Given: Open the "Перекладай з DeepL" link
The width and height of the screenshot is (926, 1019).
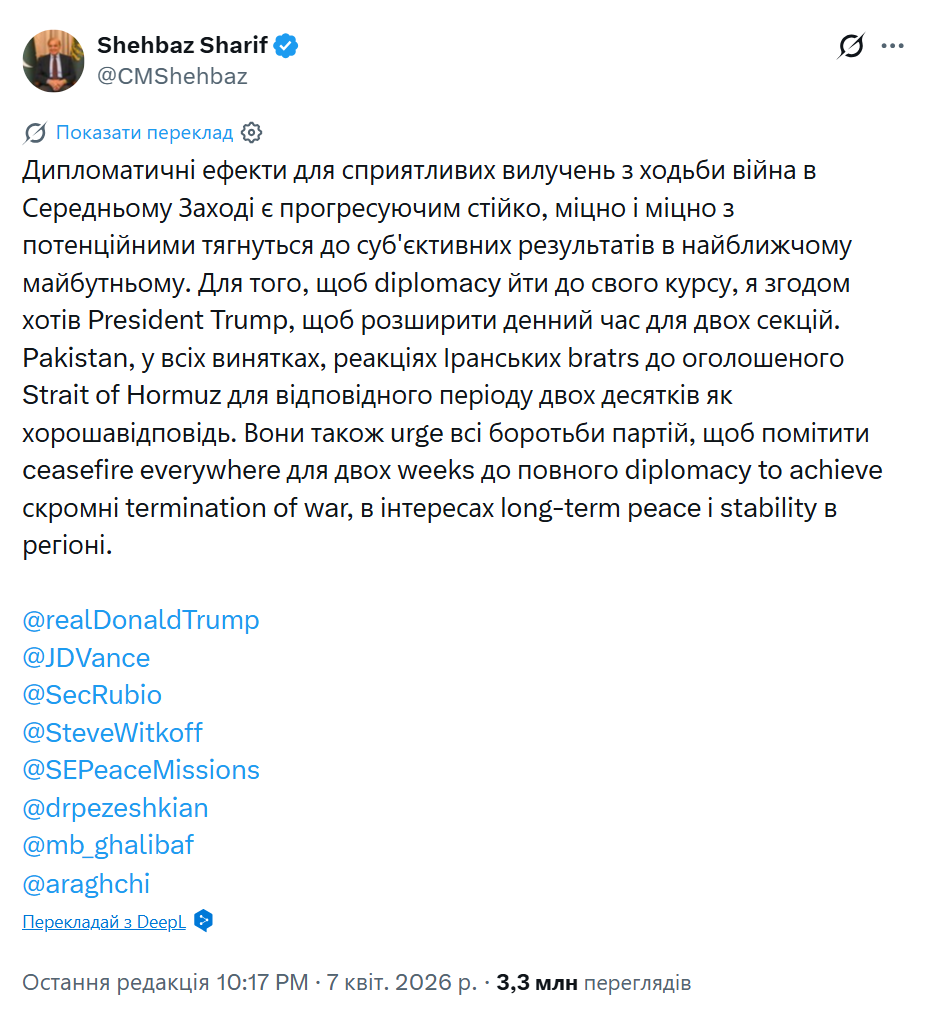Looking at the screenshot, I should [x=101, y=921].
